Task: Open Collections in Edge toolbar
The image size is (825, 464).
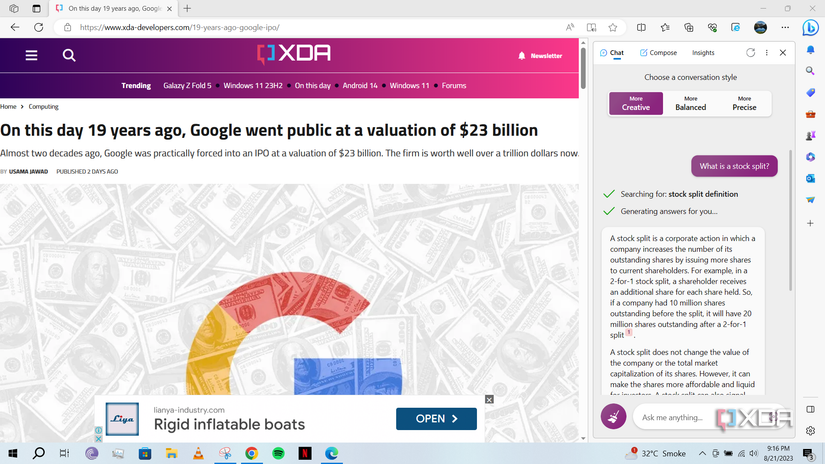Action: point(689,27)
